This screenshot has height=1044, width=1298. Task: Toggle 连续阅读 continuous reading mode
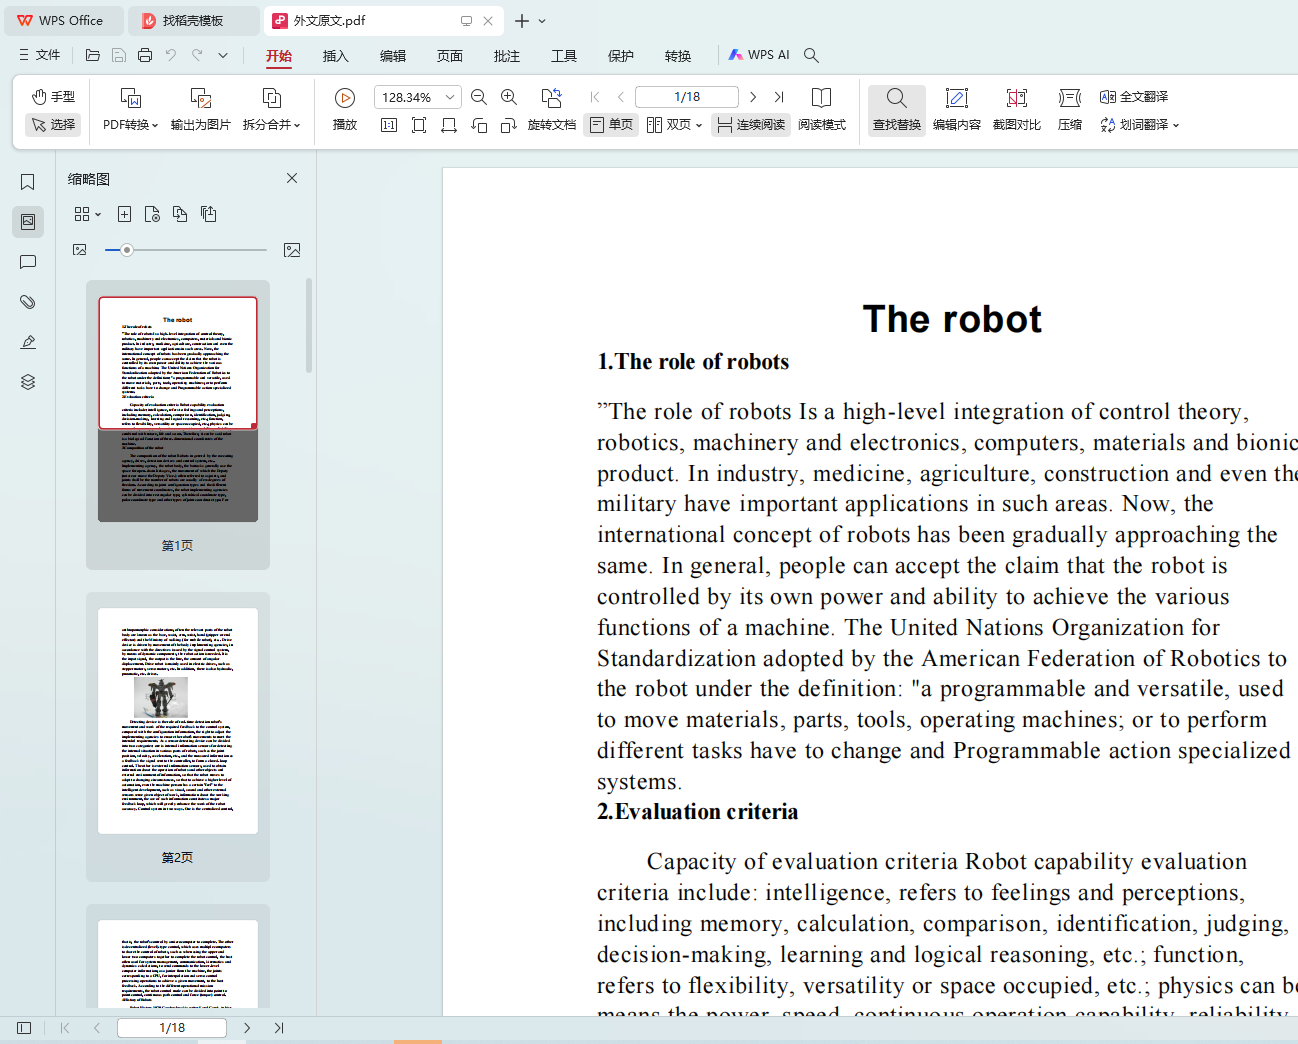pyautogui.click(x=751, y=125)
